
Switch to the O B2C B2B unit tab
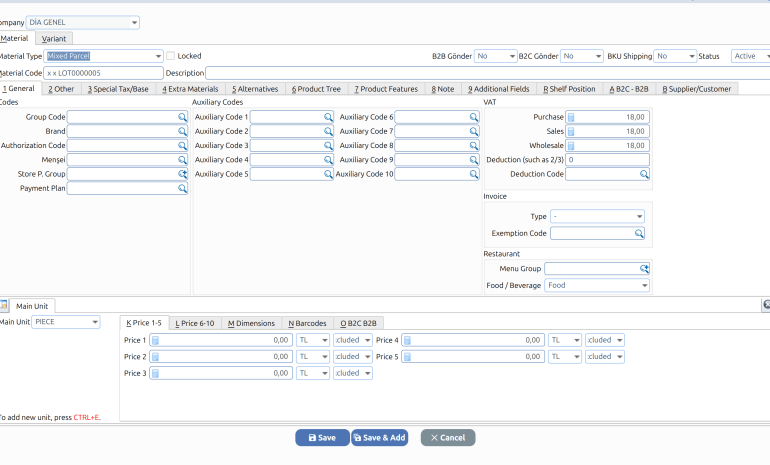coord(359,323)
